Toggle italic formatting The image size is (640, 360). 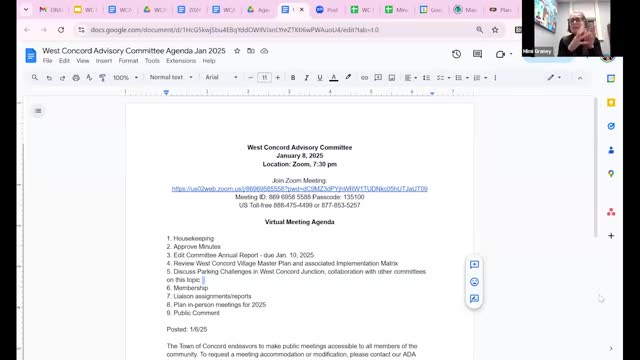point(306,78)
